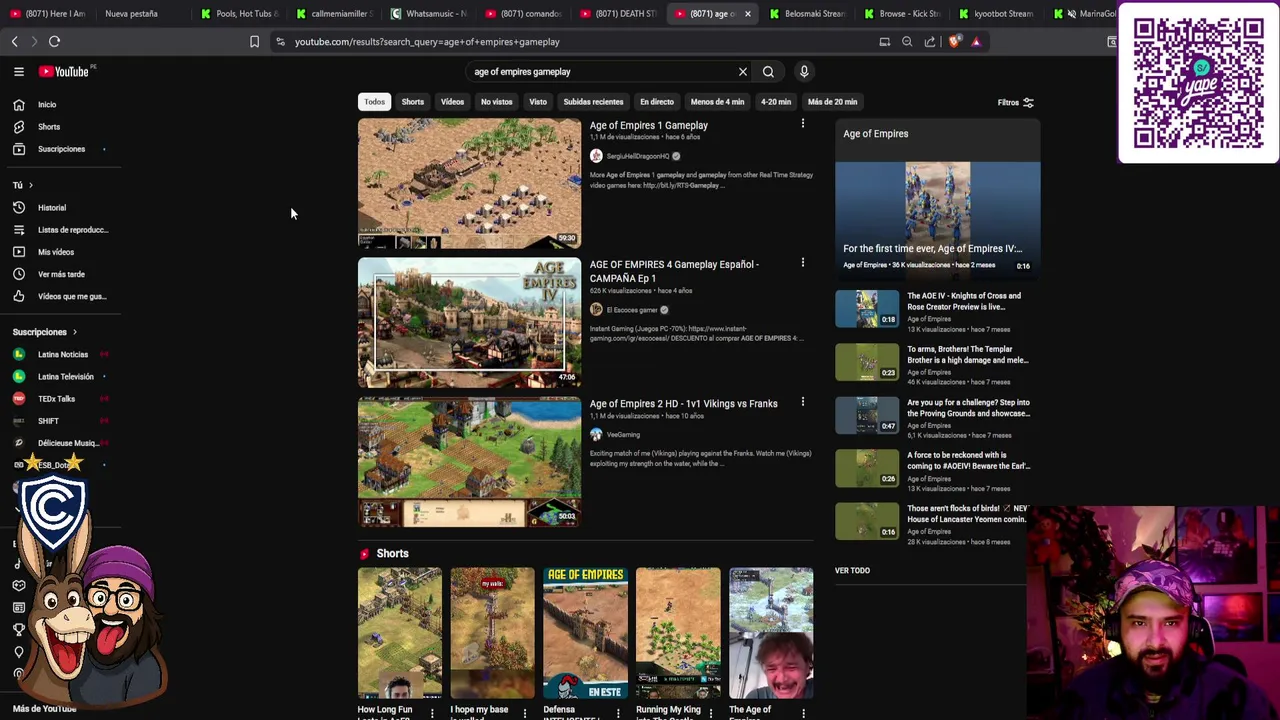The height and width of the screenshot is (720, 1280).
Task: Select the Todos filter chip
Action: click(374, 102)
